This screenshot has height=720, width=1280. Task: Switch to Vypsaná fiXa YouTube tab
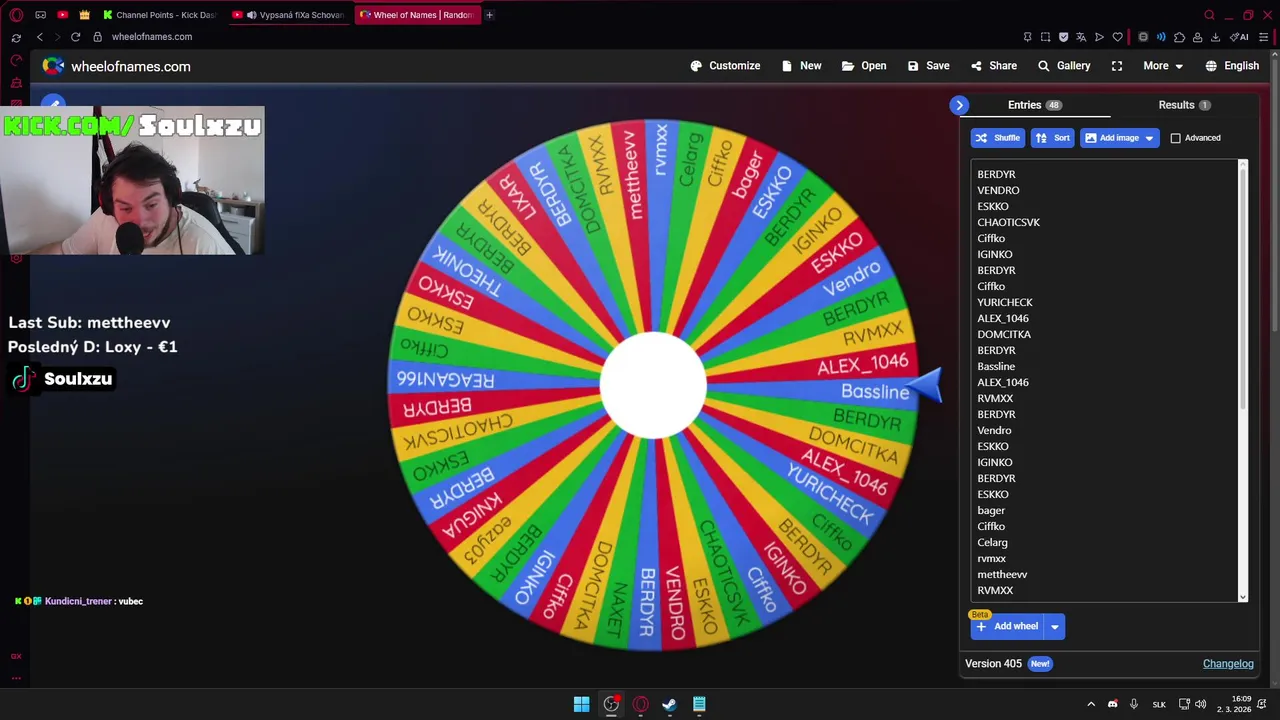click(x=290, y=15)
